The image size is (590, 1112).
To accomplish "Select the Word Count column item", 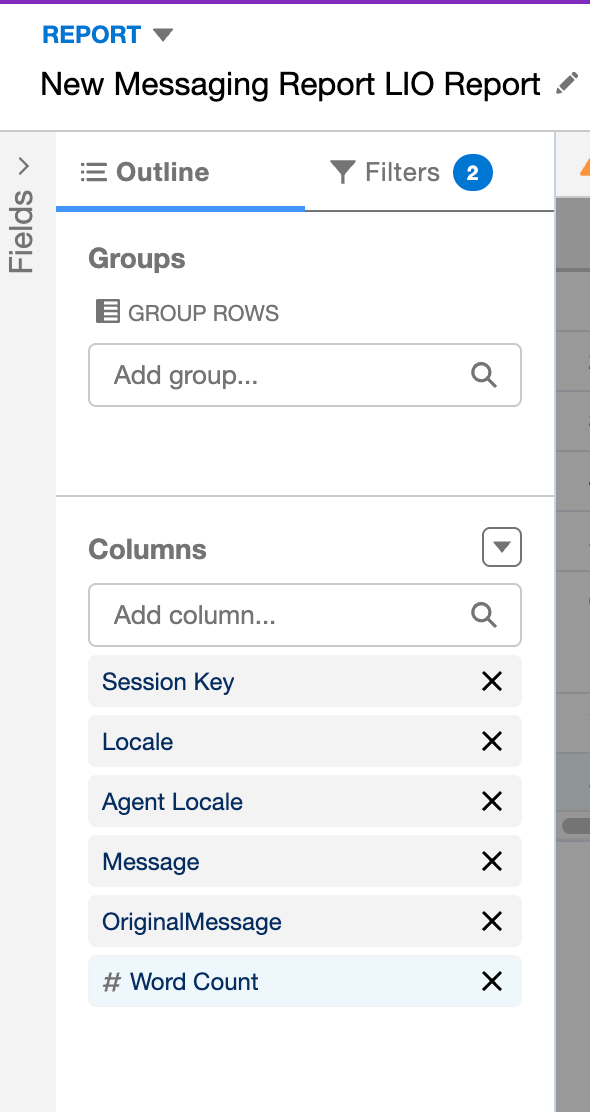I will pyautogui.click(x=305, y=982).
